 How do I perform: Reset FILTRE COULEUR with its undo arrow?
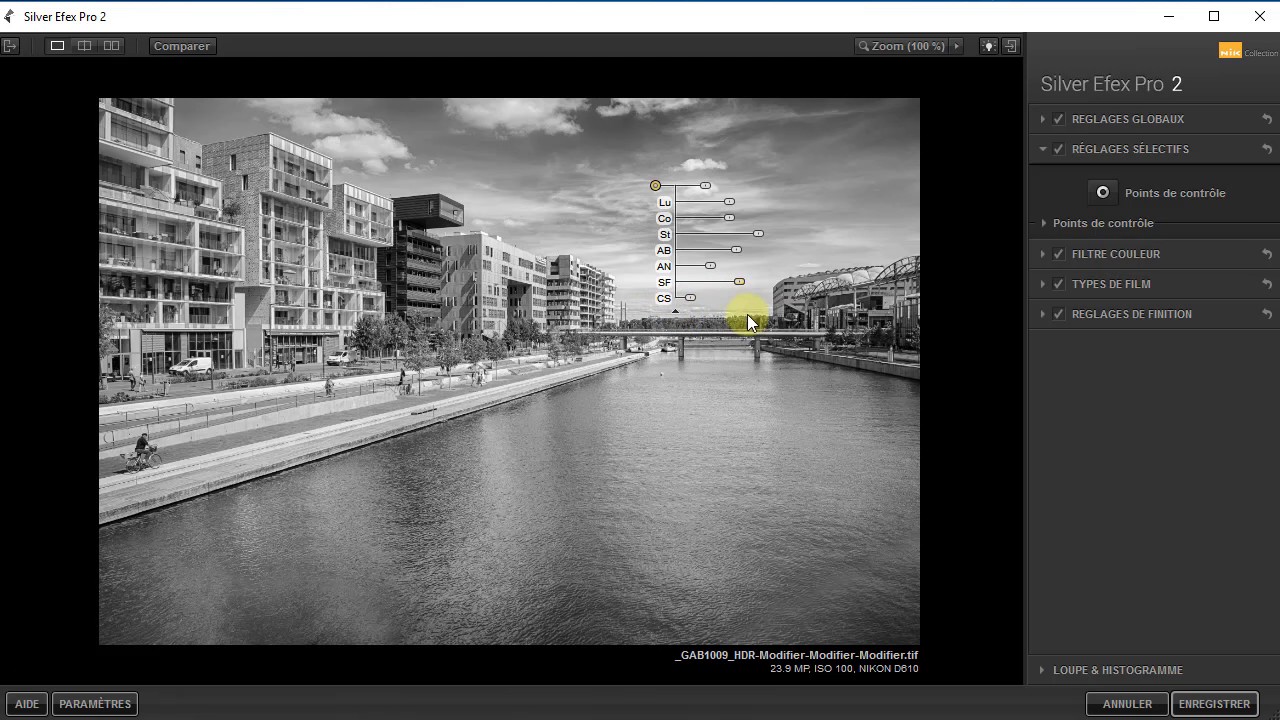(x=1267, y=254)
